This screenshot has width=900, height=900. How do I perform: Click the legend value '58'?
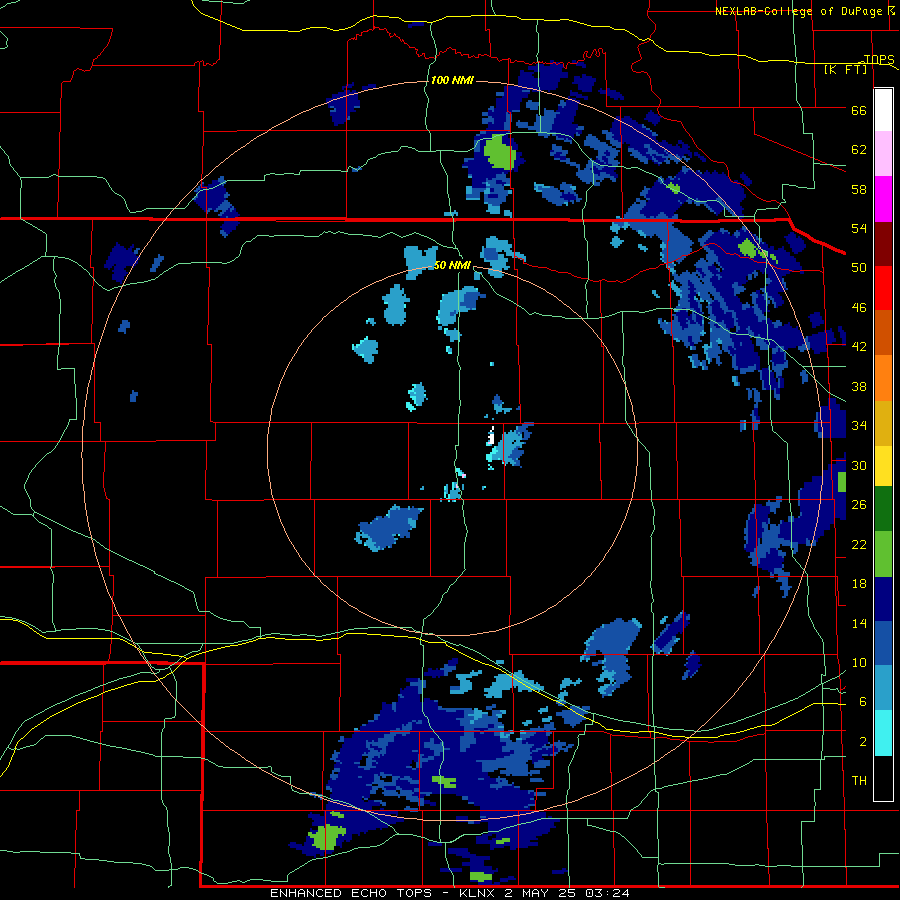point(859,189)
